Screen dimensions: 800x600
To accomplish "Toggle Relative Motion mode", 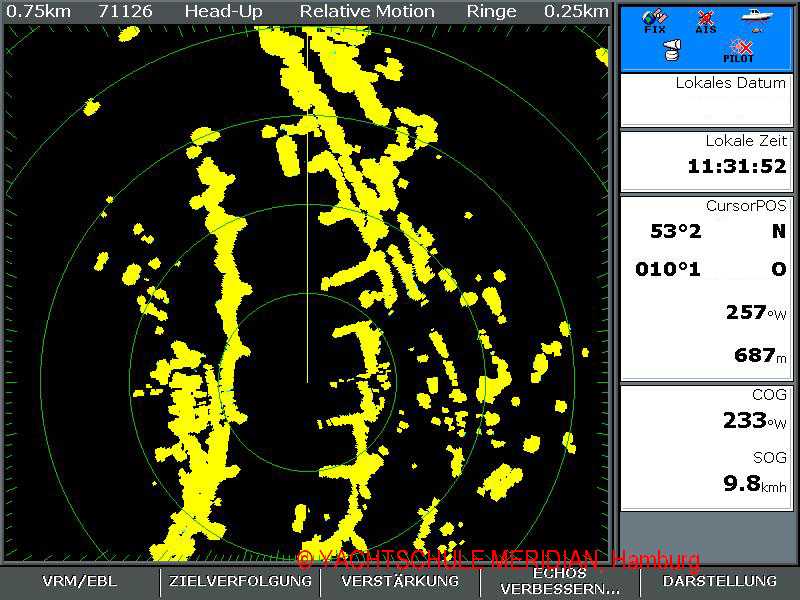I will point(365,11).
